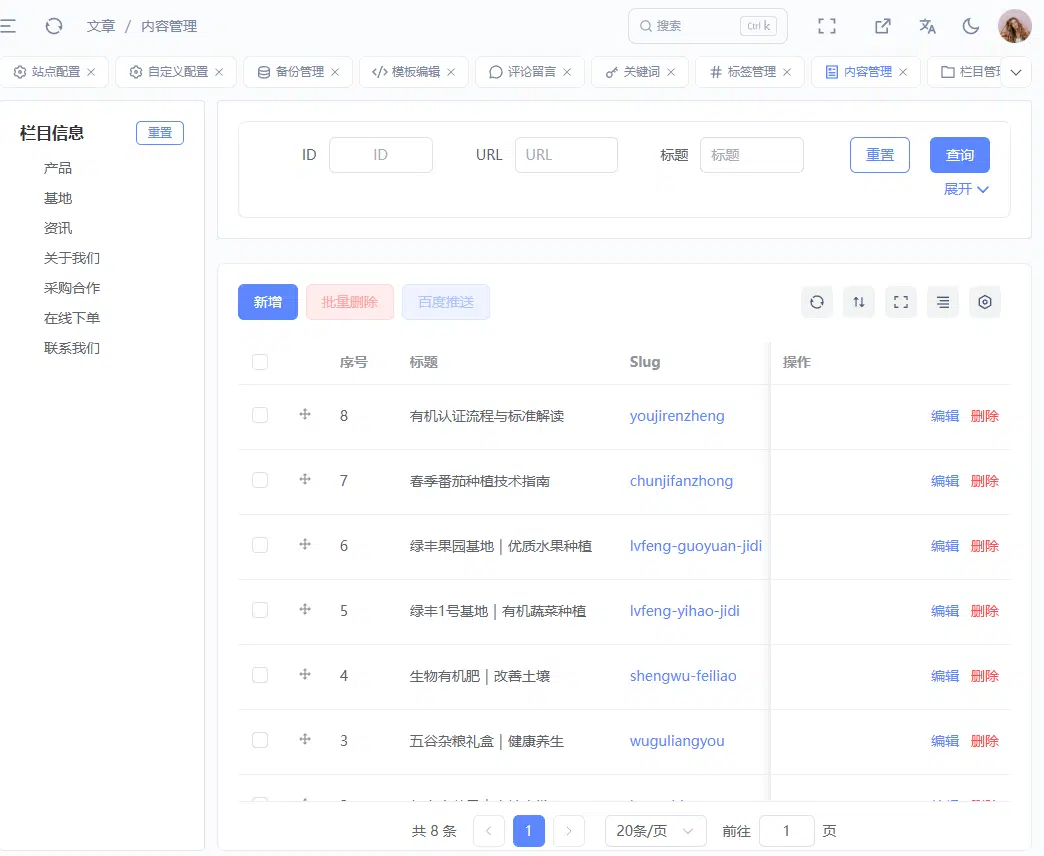Expand more filters with 展开
1044x856 pixels.
click(x=966, y=189)
